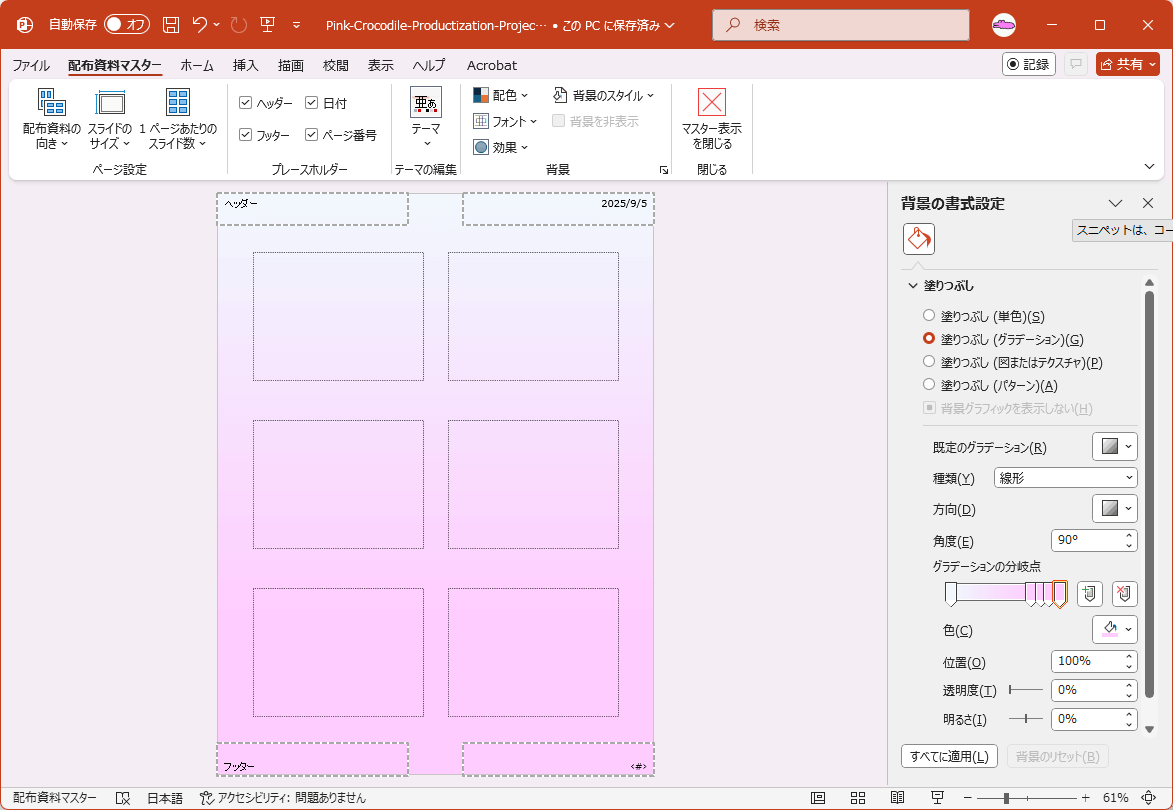Screen dimensions: 1173x810
Task: Open 種類 gradient type combo box
Action: (1065, 477)
